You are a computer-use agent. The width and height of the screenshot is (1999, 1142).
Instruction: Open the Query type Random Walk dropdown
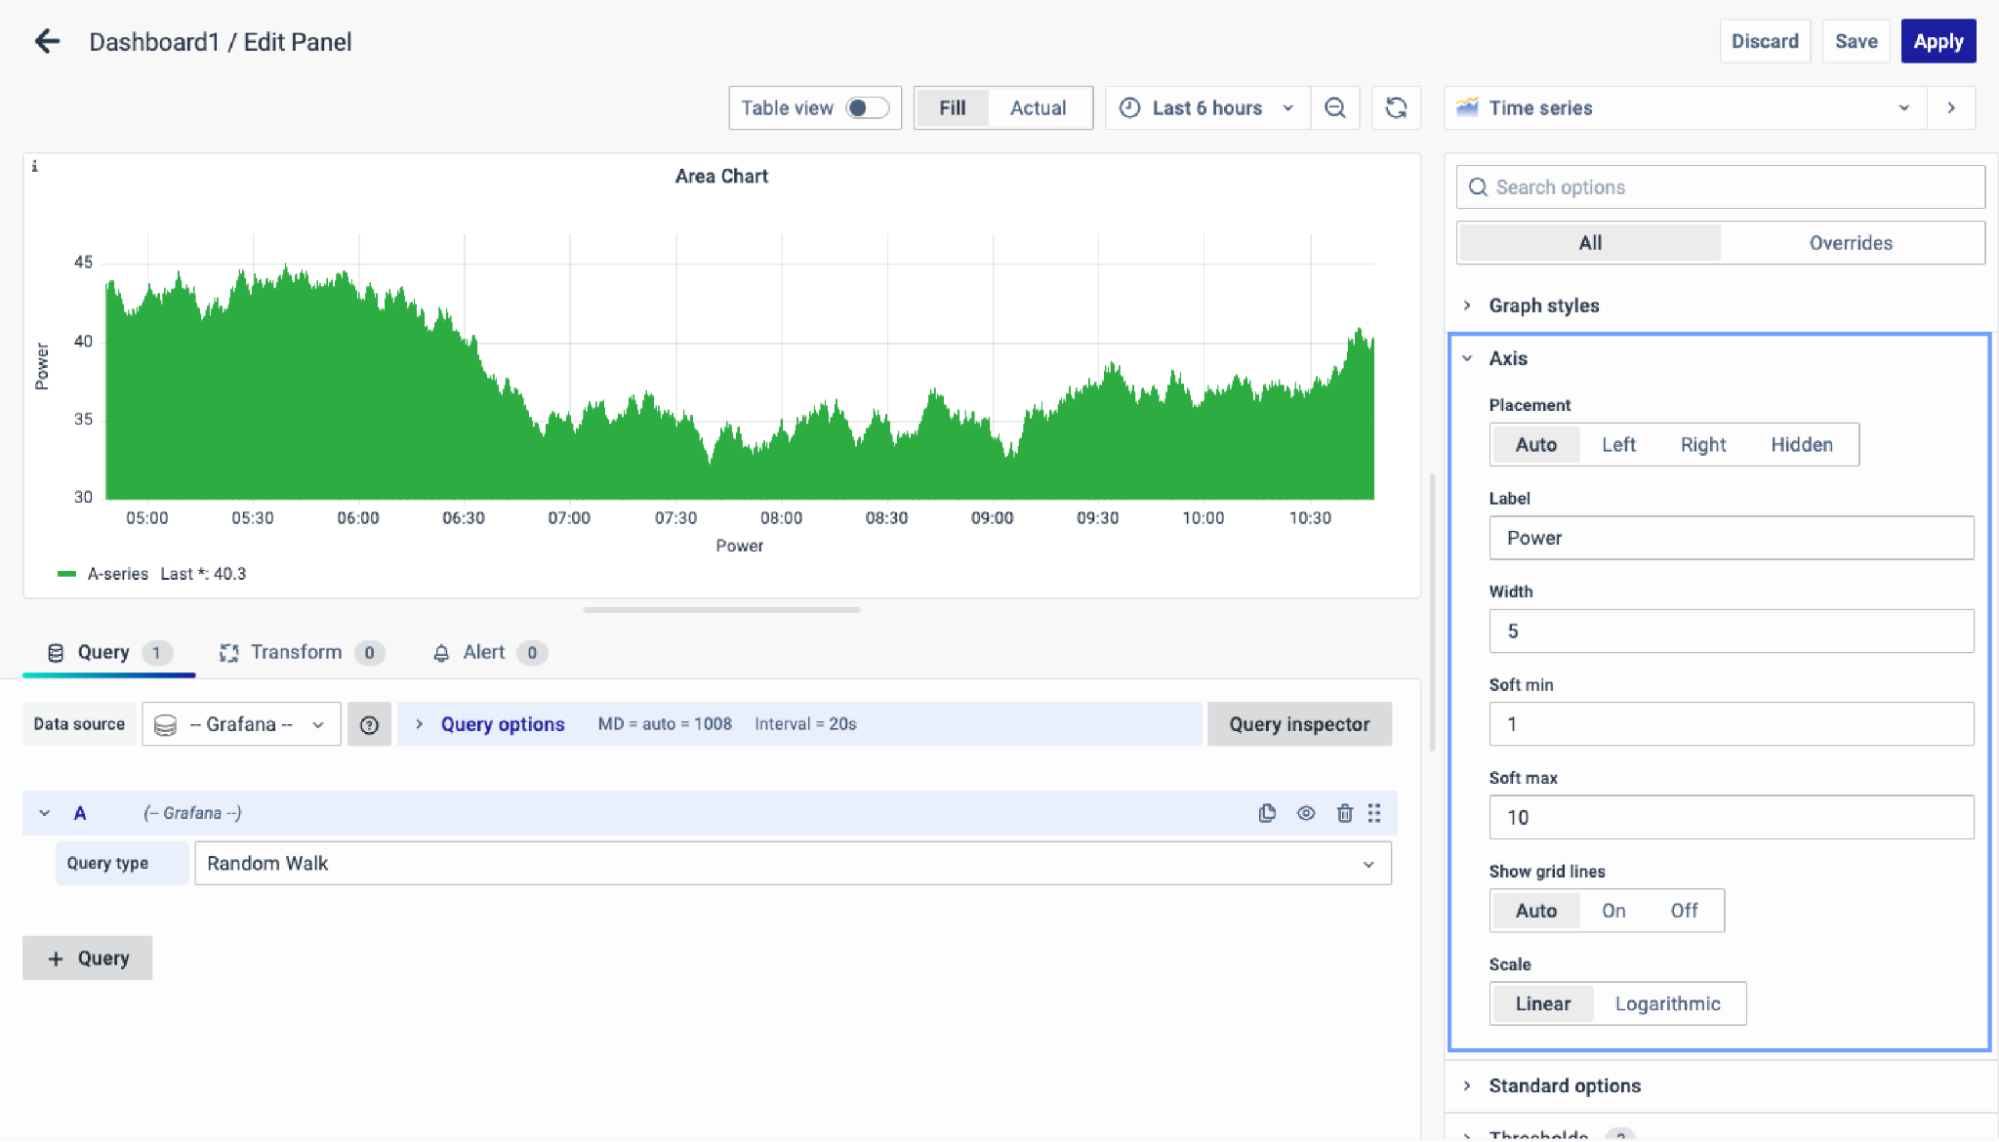[792, 863]
